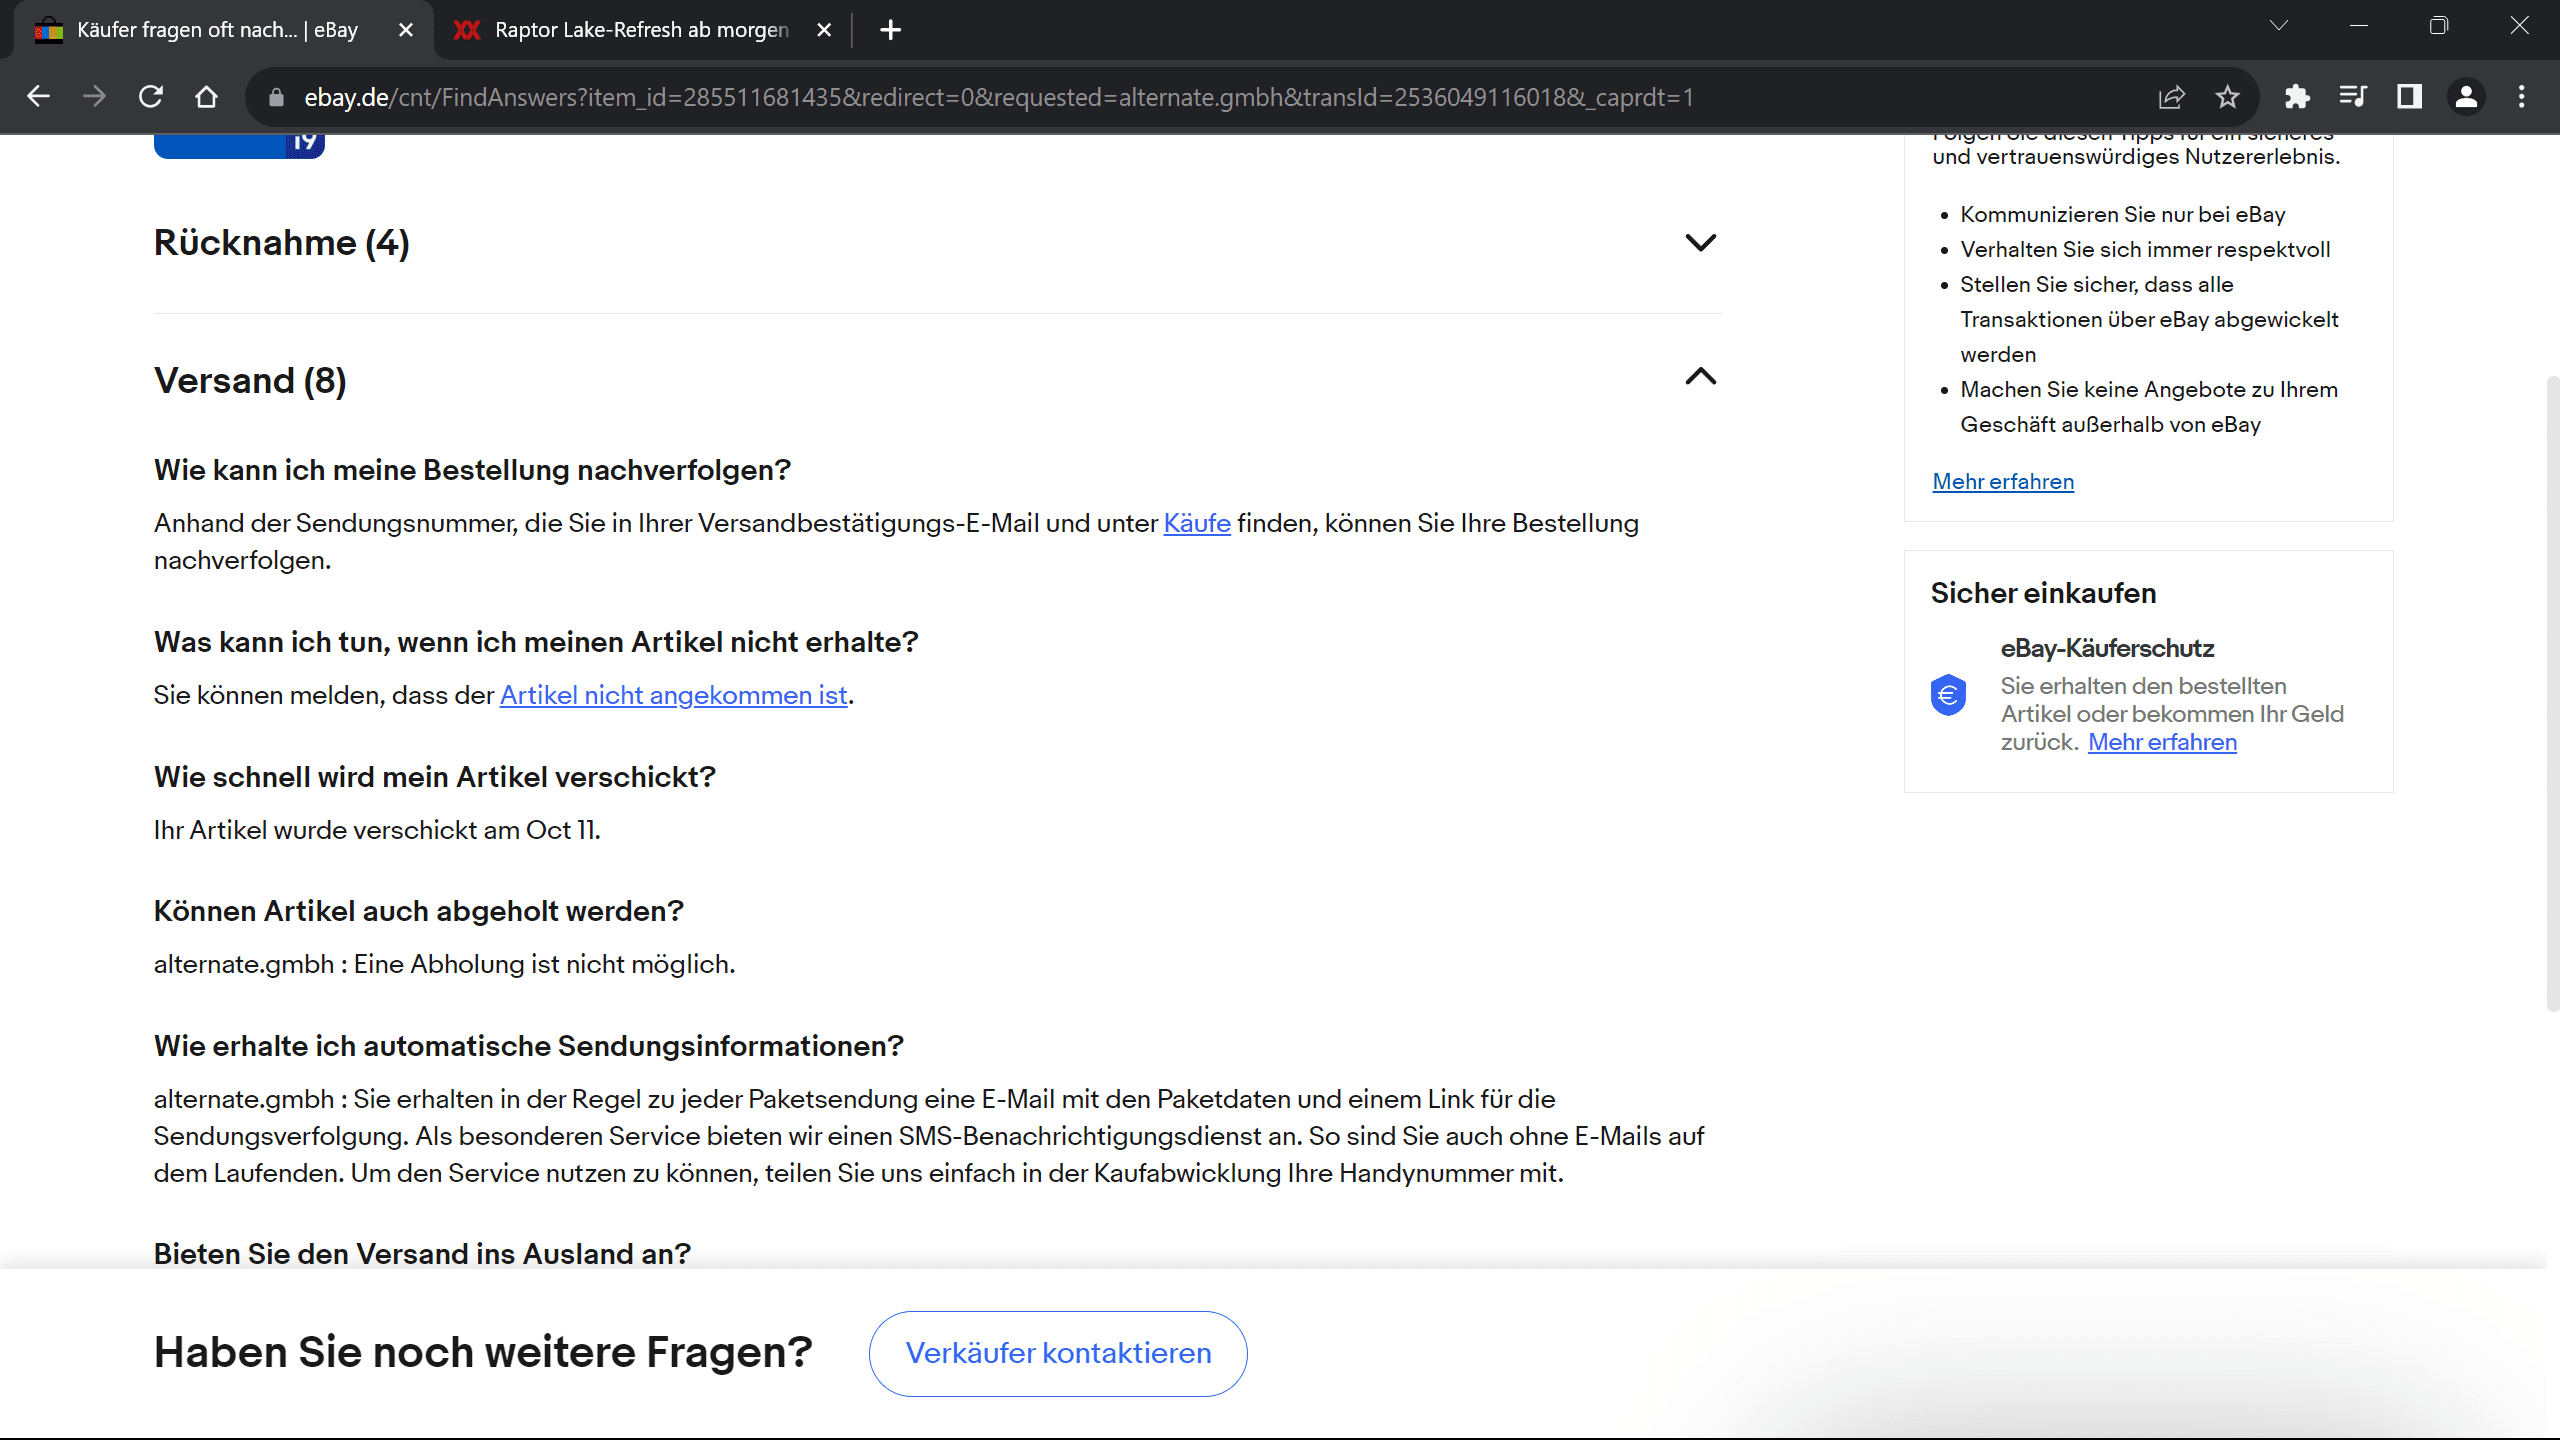Click the address bar URL field
The height and width of the screenshot is (1440, 2560).
[1000, 97]
